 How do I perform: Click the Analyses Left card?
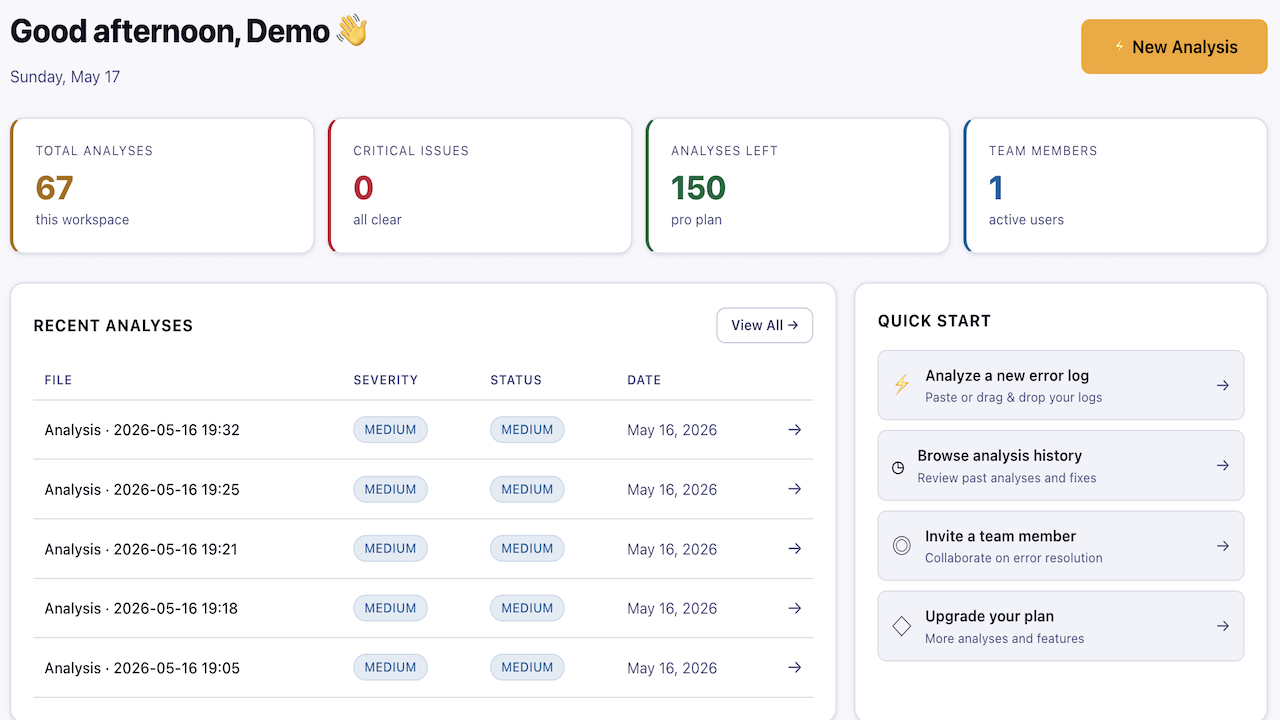(798, 186)
